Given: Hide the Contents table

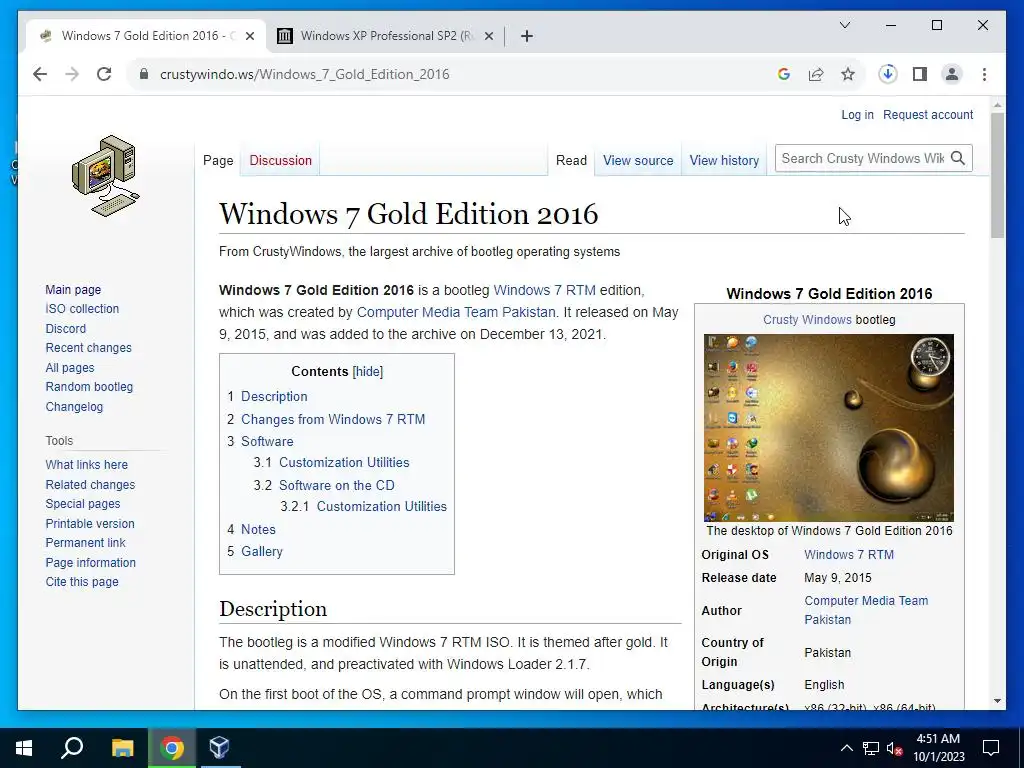Looking at the screenshot, I should (x=368, y=372).
